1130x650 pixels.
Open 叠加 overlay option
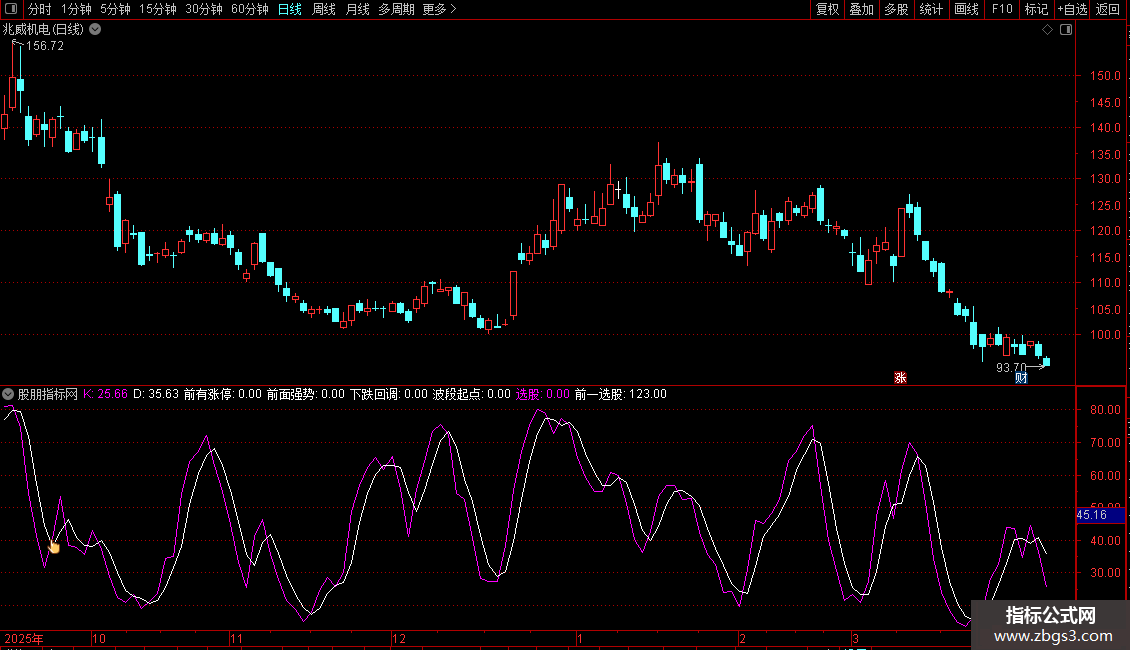(x=861, y=10)
